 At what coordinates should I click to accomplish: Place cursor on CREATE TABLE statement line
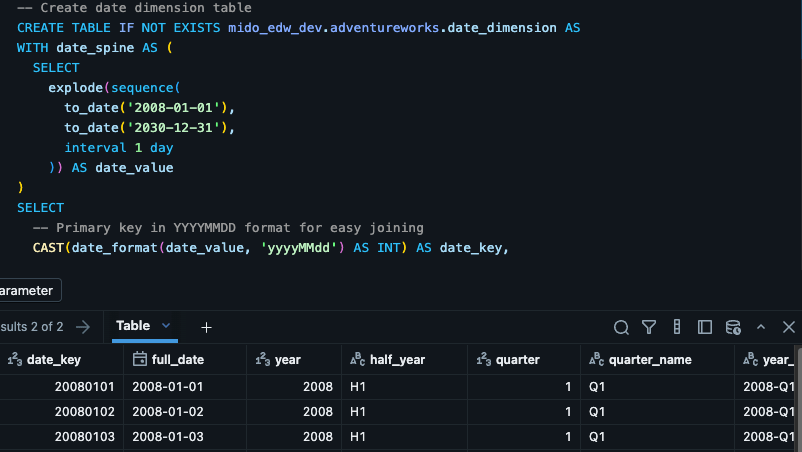click(298, 28)
